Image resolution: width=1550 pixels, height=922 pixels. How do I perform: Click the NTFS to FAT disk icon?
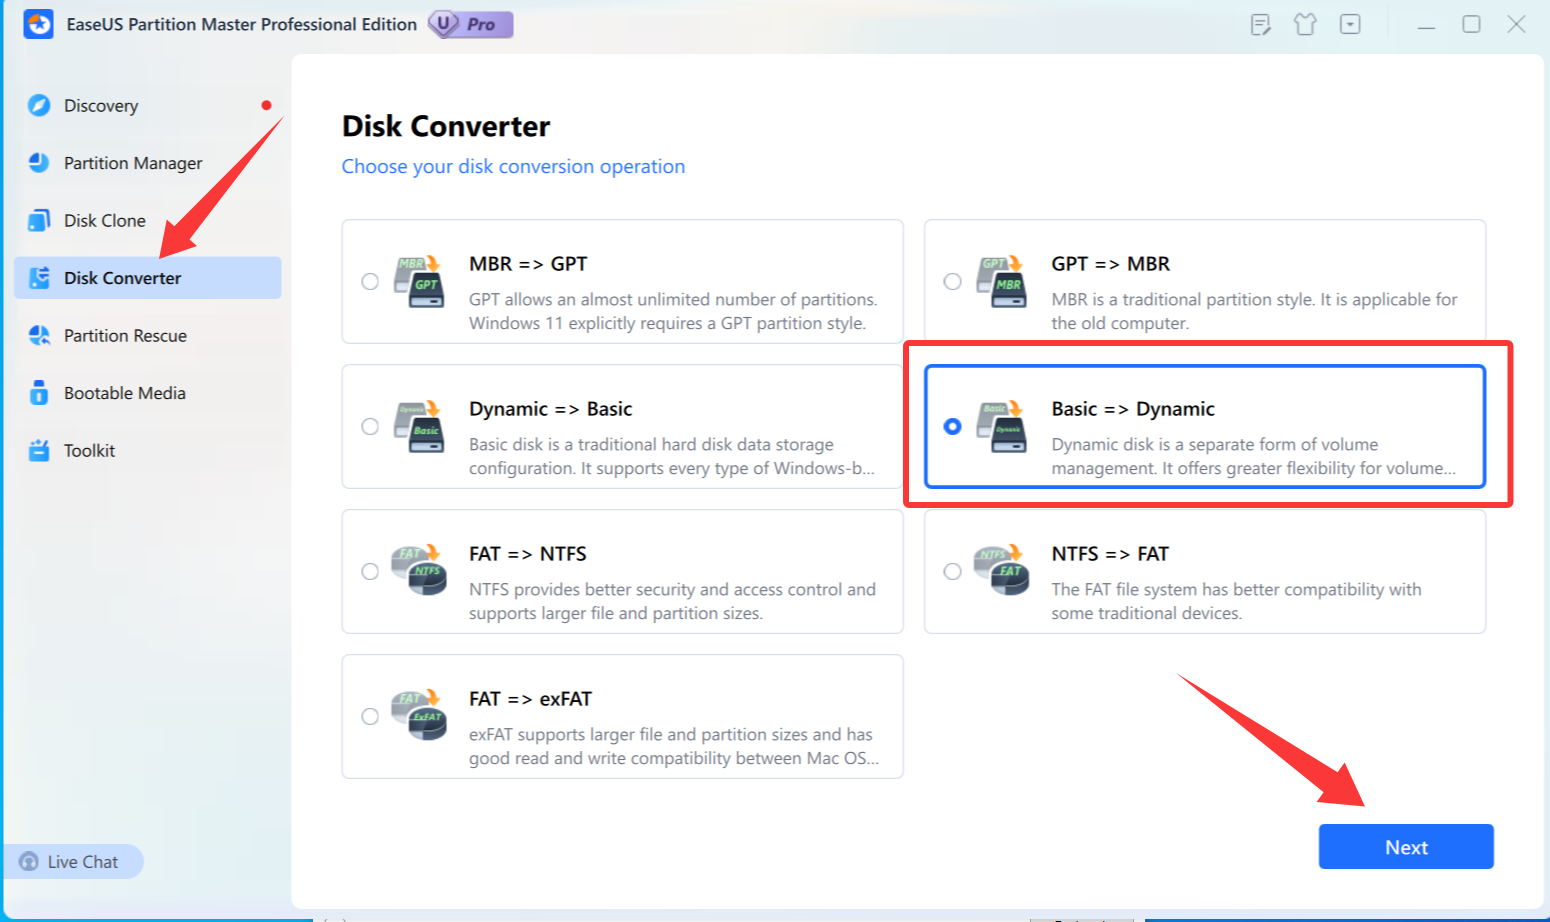1002,571
